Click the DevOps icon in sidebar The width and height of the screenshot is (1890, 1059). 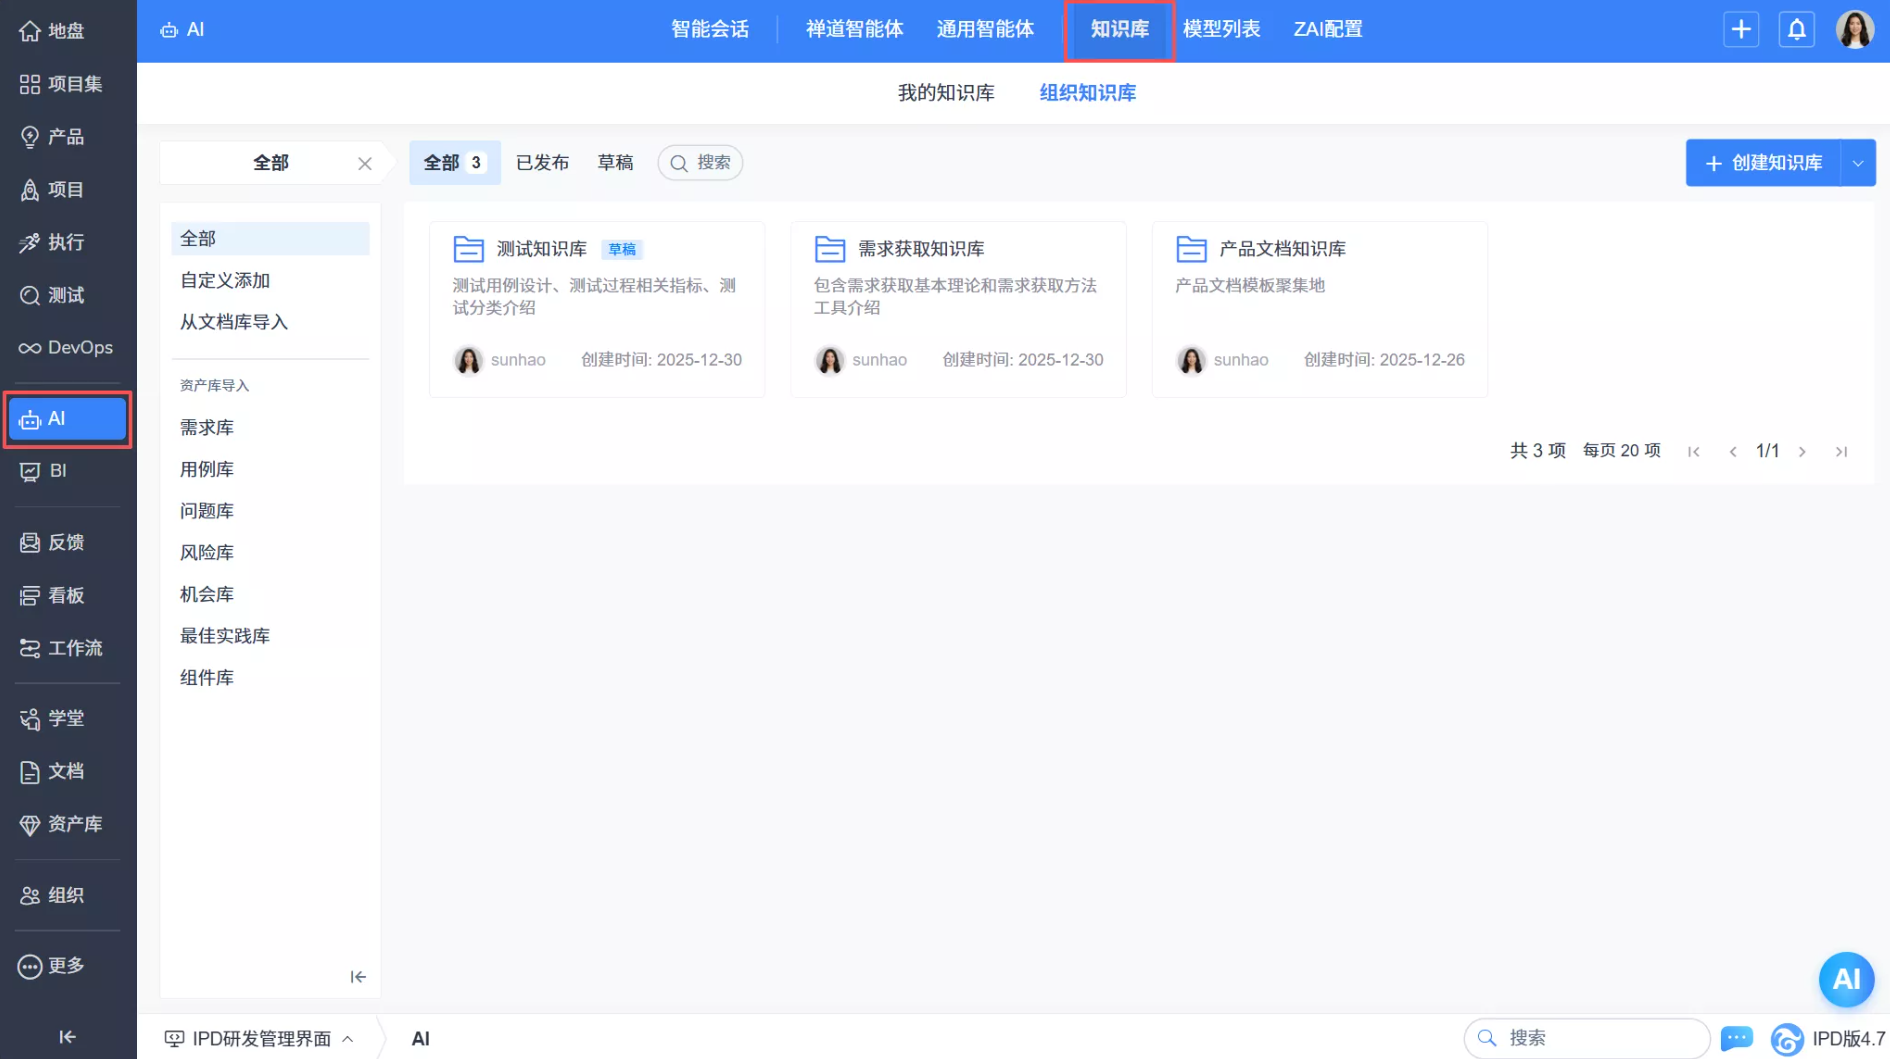30,347
